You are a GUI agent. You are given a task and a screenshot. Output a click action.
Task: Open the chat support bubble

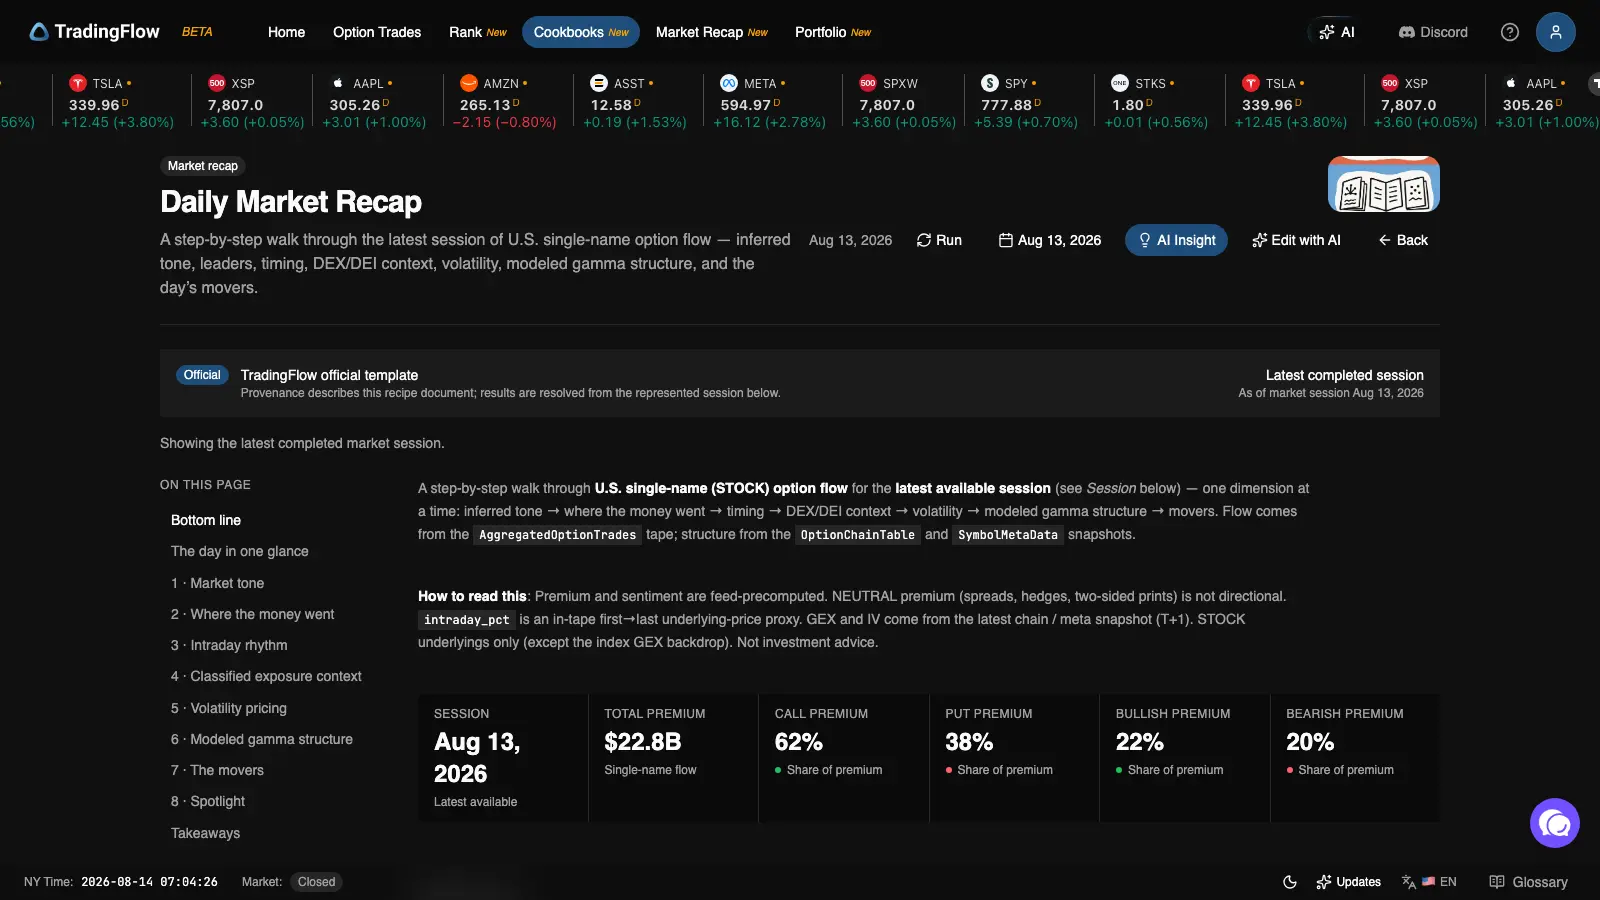(x=1555, y=823)
